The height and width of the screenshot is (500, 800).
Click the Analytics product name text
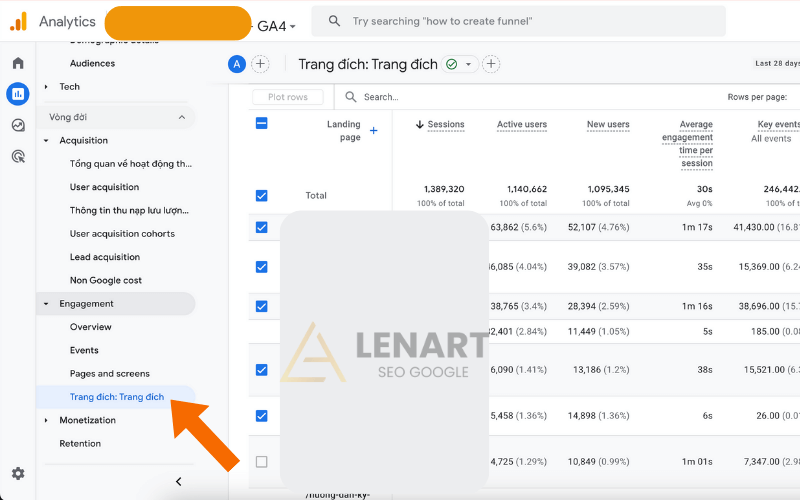tap(67, 21)
